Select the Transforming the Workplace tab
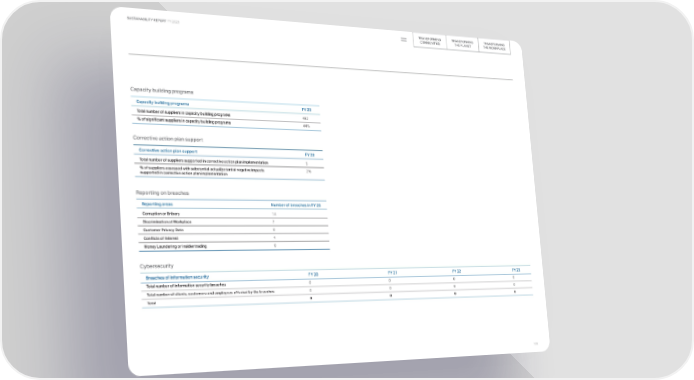This screenshot has width=694, height=380. [x=494, y=46]
